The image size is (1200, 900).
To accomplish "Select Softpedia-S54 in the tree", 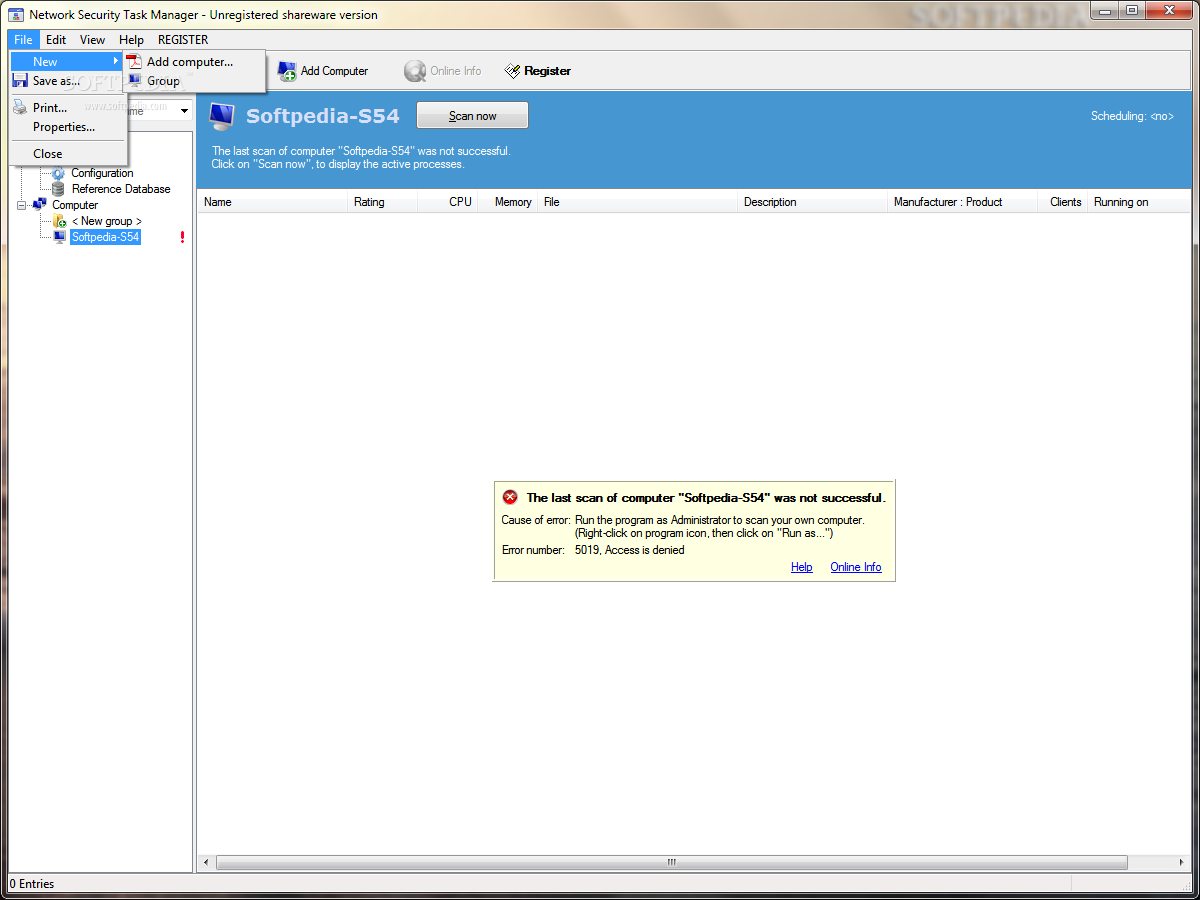I will pyautogui.click(x=105, y=237).
